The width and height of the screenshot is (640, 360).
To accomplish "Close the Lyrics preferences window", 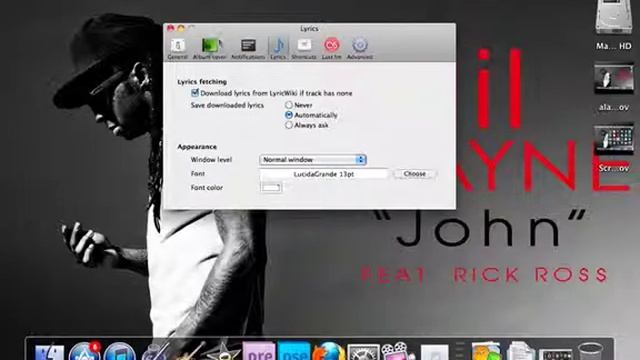I will tap(171, 28).
